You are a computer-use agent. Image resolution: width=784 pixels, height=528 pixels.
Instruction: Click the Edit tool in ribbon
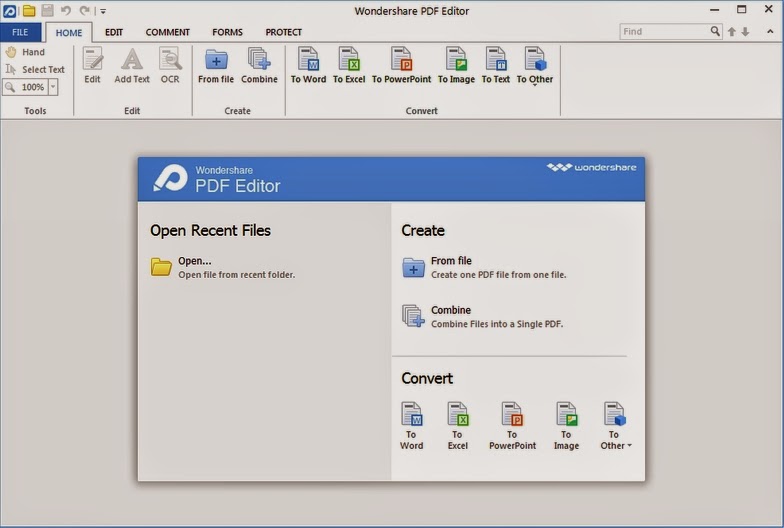pos(92,66)
